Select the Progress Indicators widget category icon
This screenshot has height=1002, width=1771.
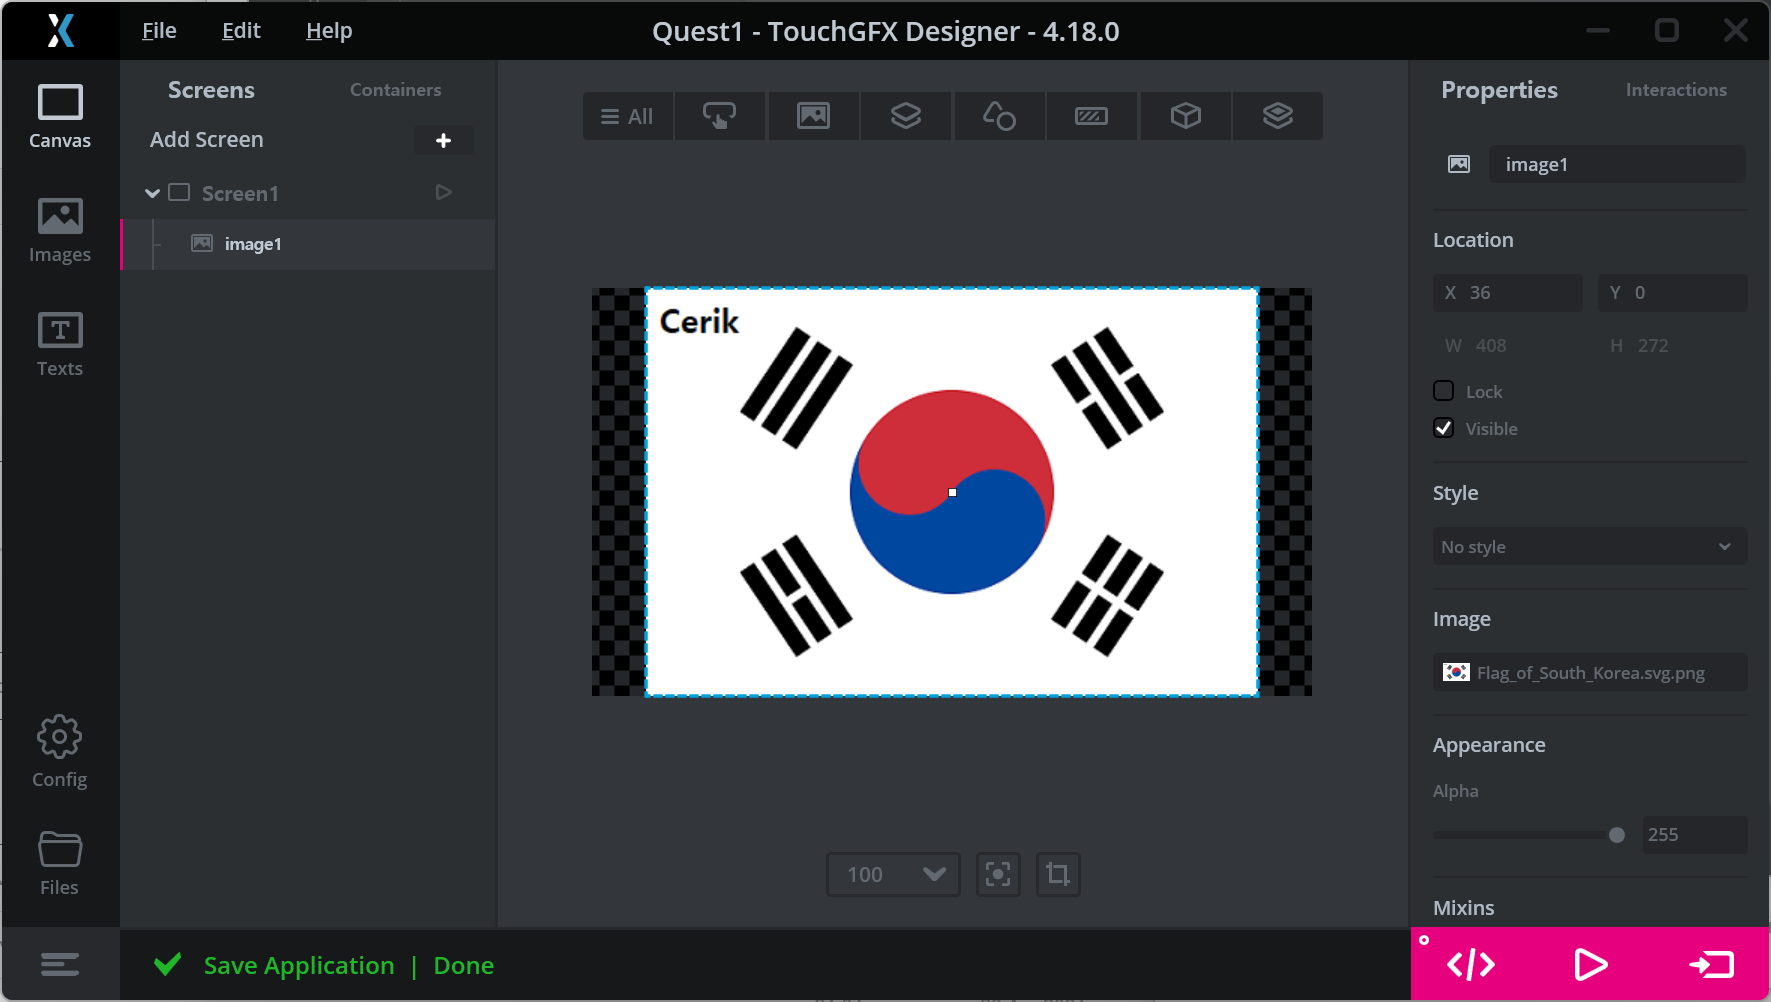(1091, 116)
